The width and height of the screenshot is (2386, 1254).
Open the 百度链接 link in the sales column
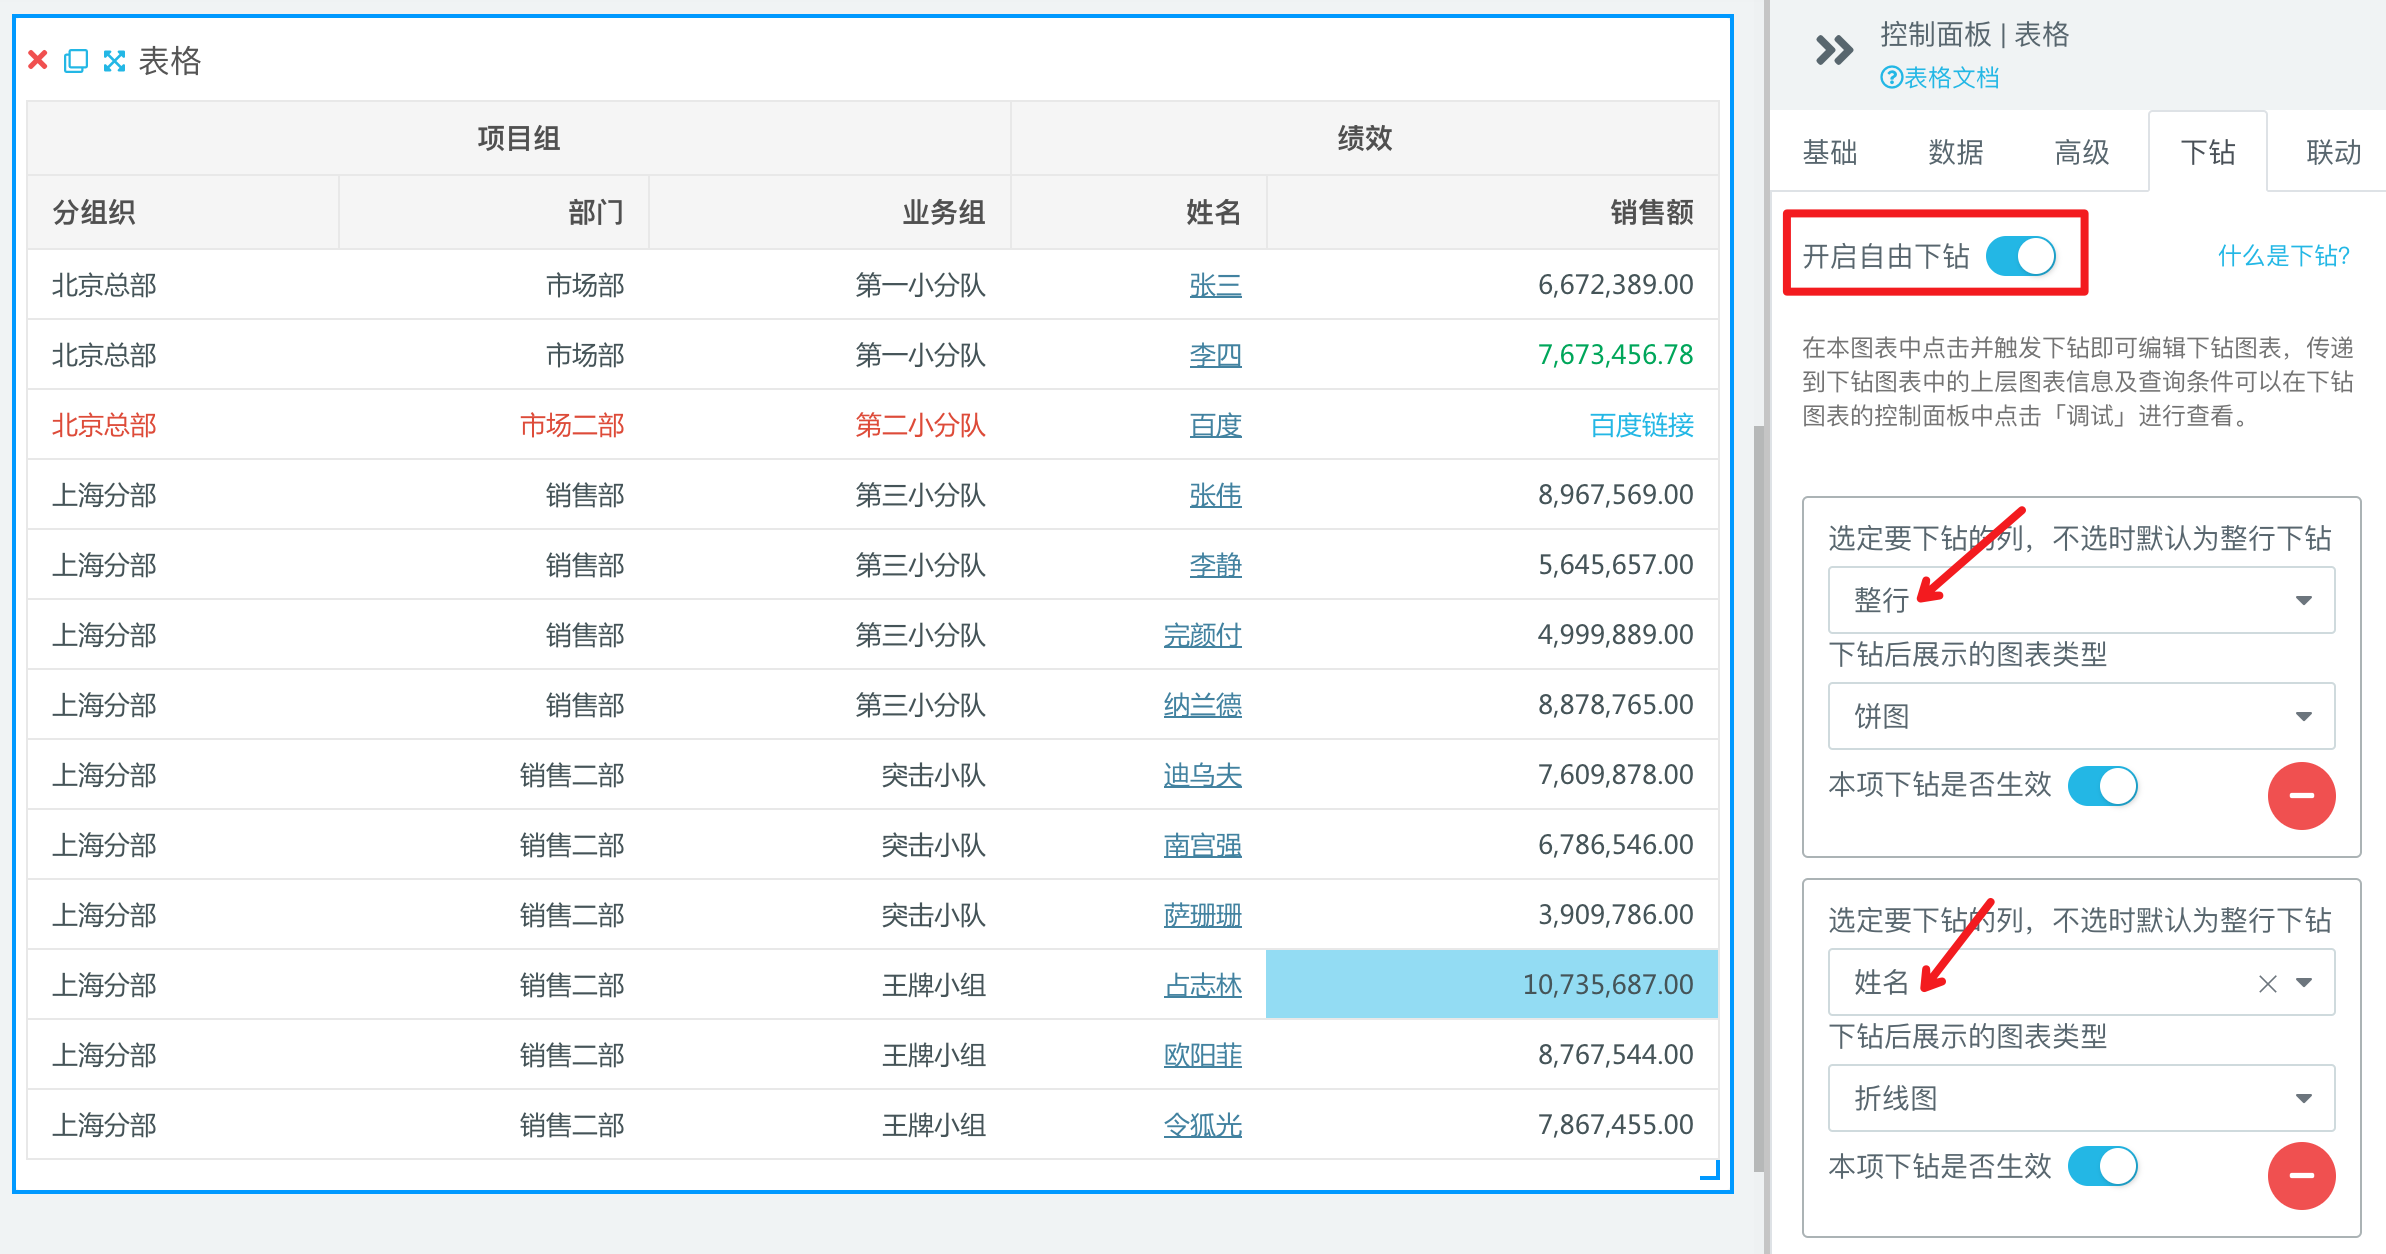pos(1641,425)
